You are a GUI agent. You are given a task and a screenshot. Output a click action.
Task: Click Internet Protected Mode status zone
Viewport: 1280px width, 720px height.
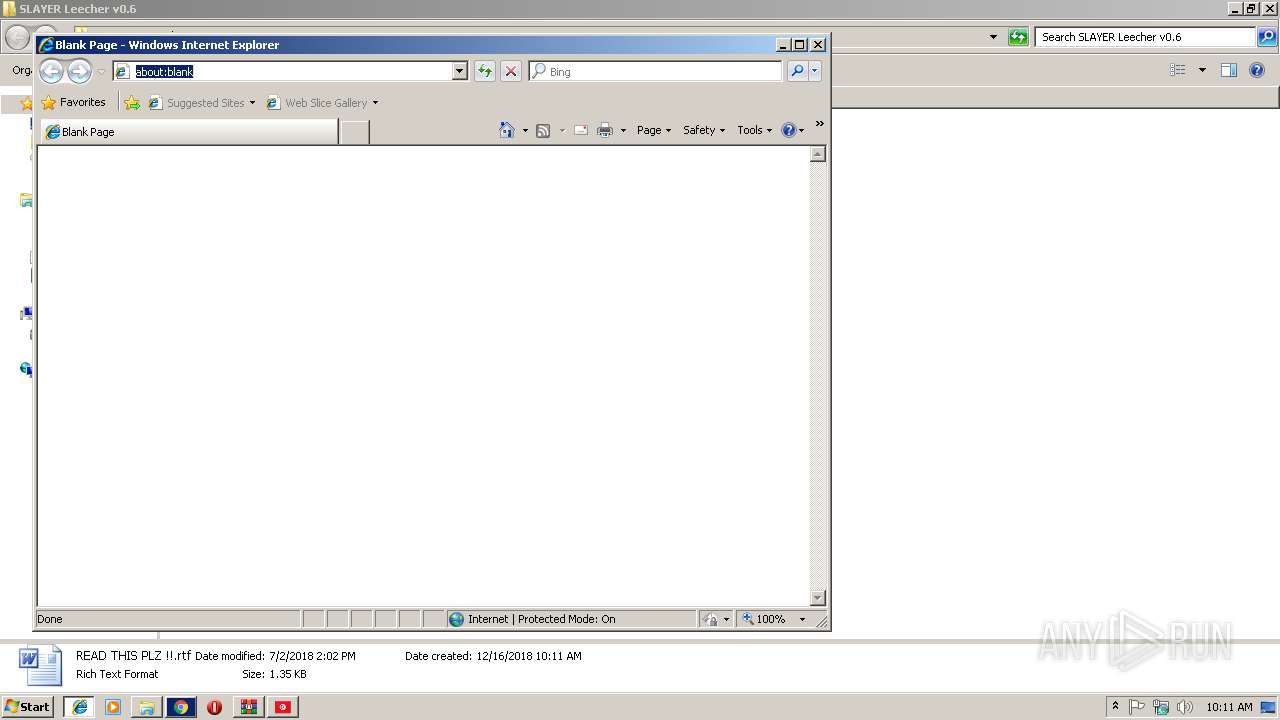(571, 619)
